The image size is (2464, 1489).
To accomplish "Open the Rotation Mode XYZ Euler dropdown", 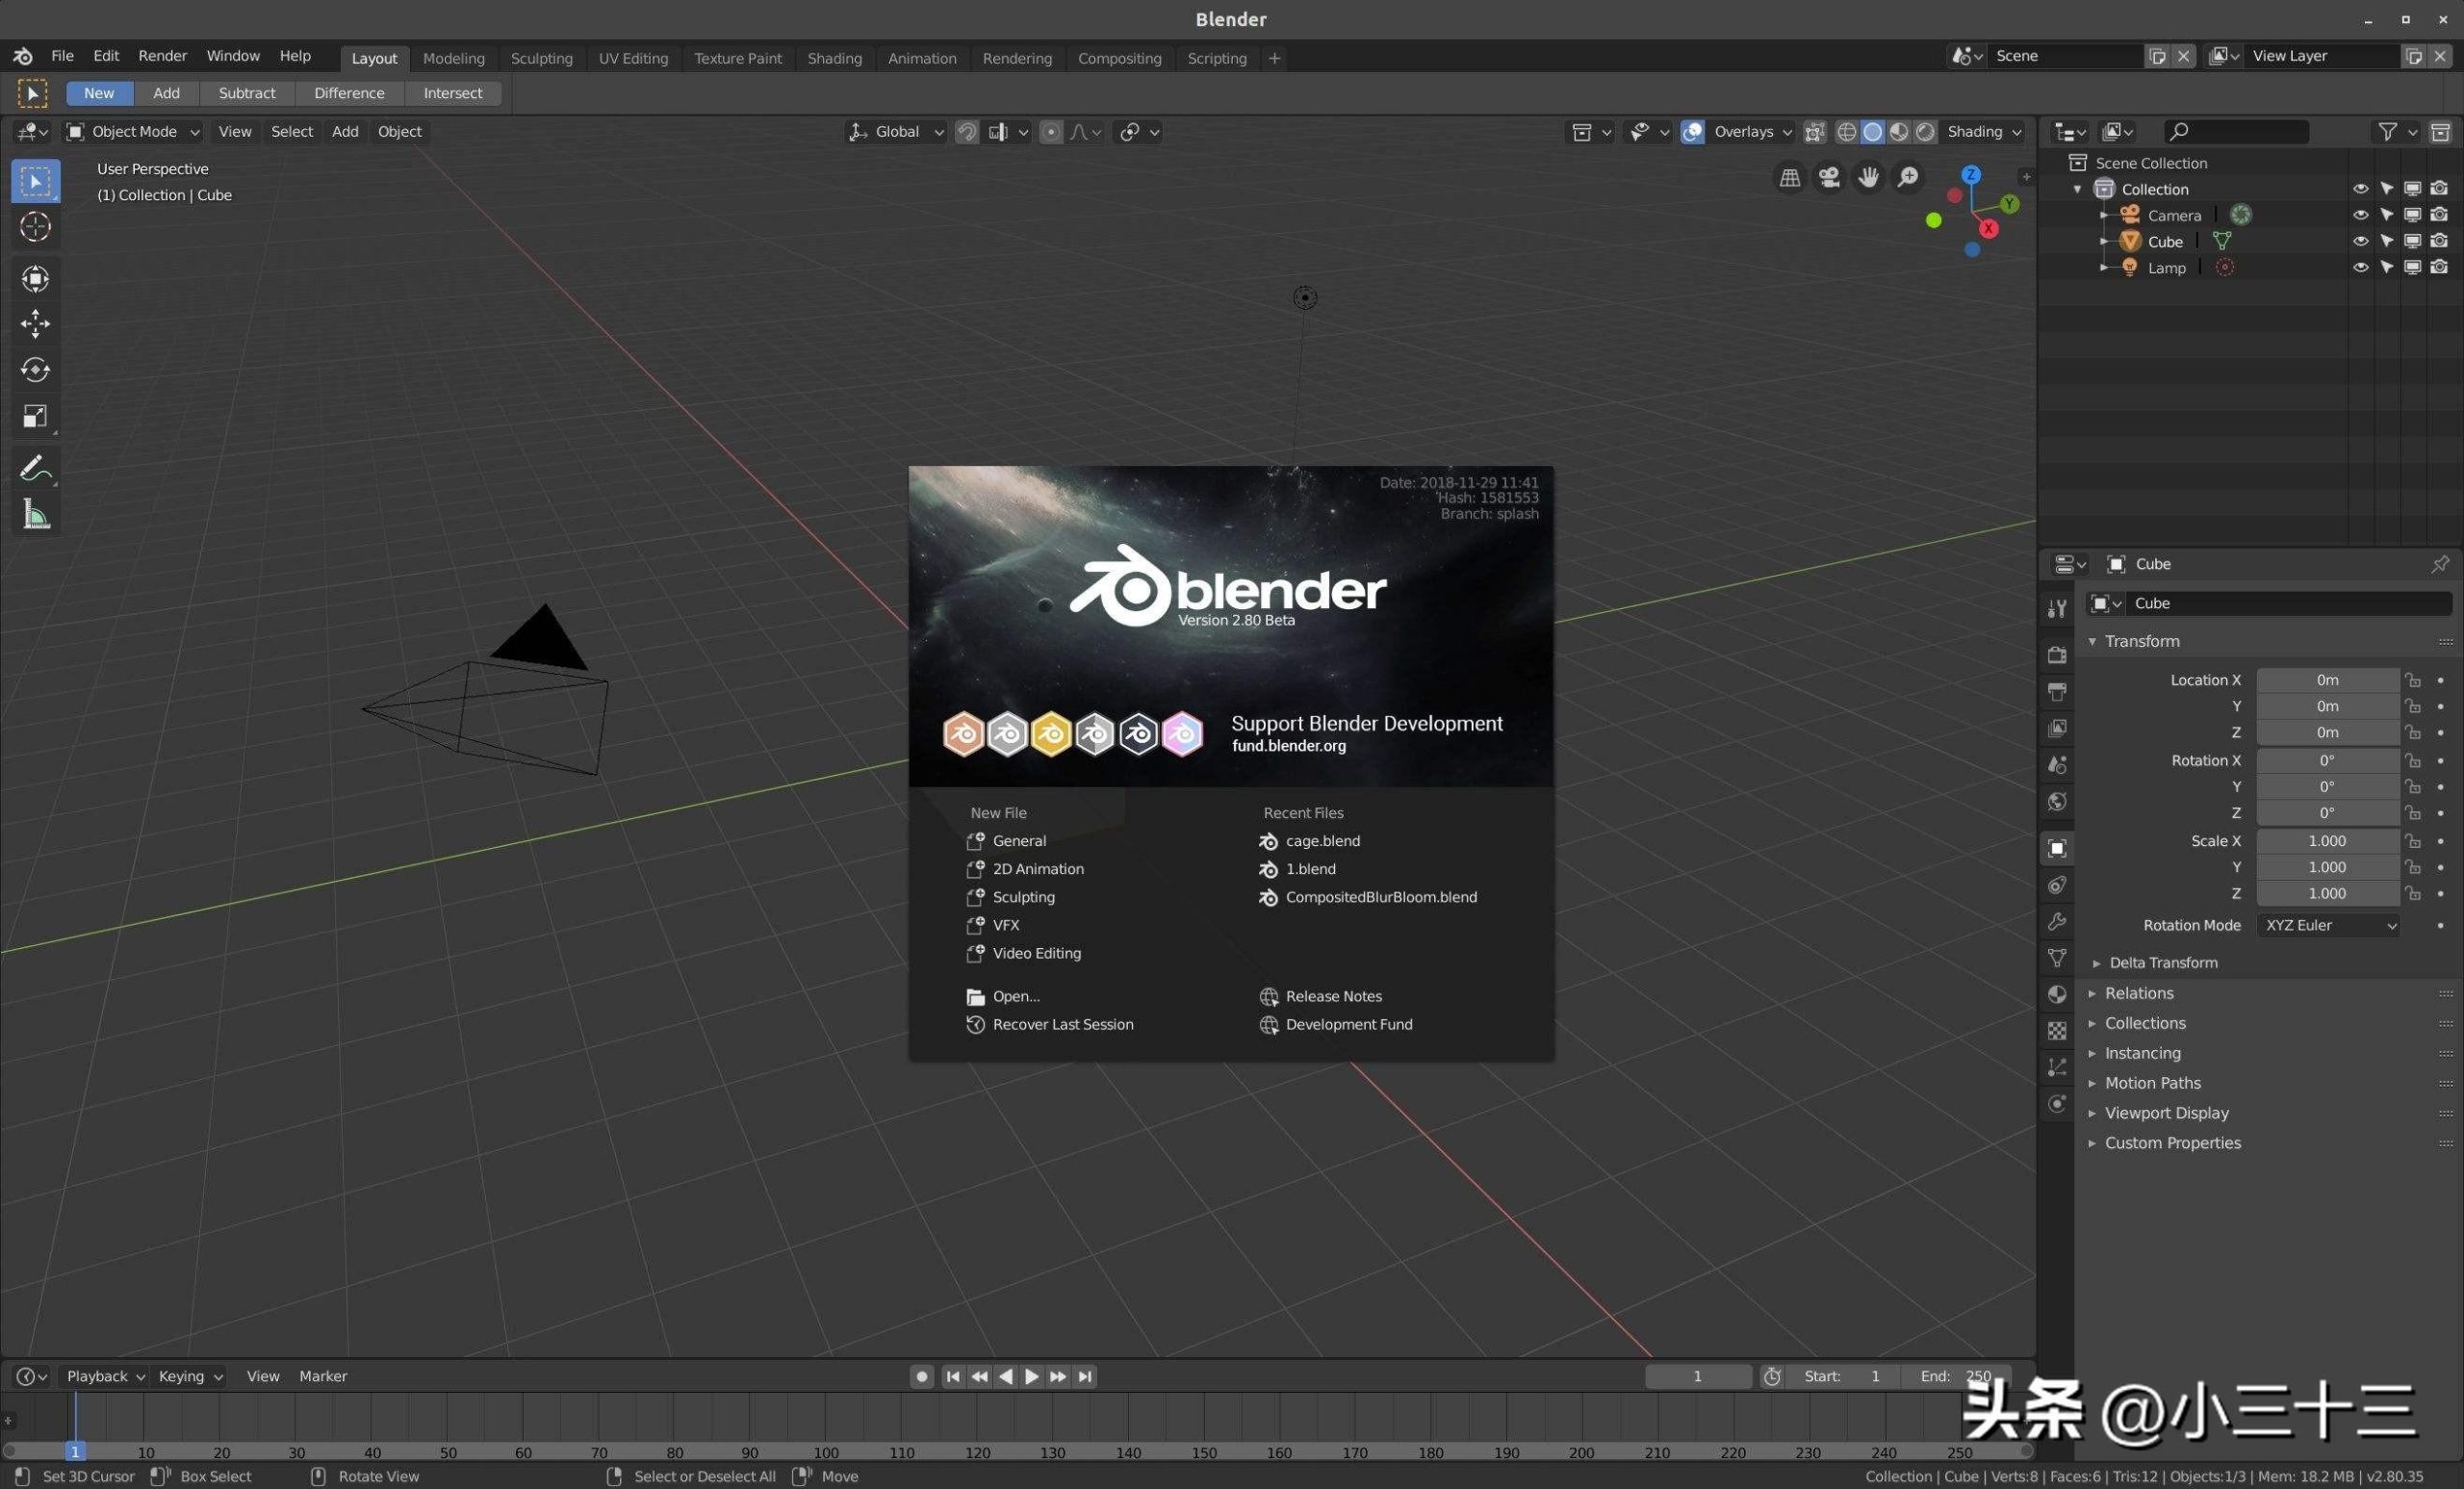I will tap(2329, 926).
